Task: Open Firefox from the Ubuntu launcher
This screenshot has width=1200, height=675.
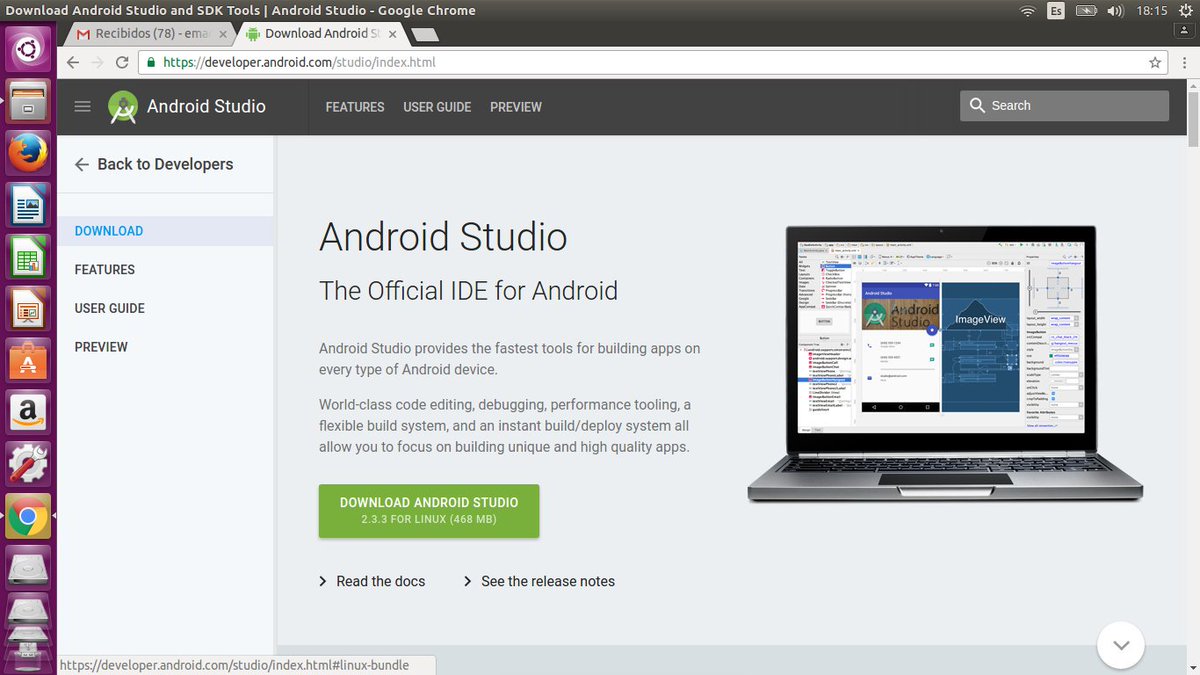Action: [27, 152]
